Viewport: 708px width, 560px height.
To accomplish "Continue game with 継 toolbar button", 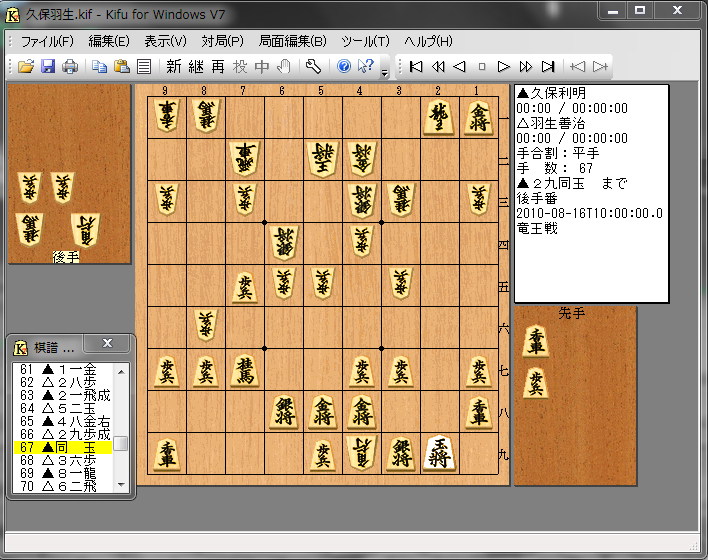I will tap(196, 67).
